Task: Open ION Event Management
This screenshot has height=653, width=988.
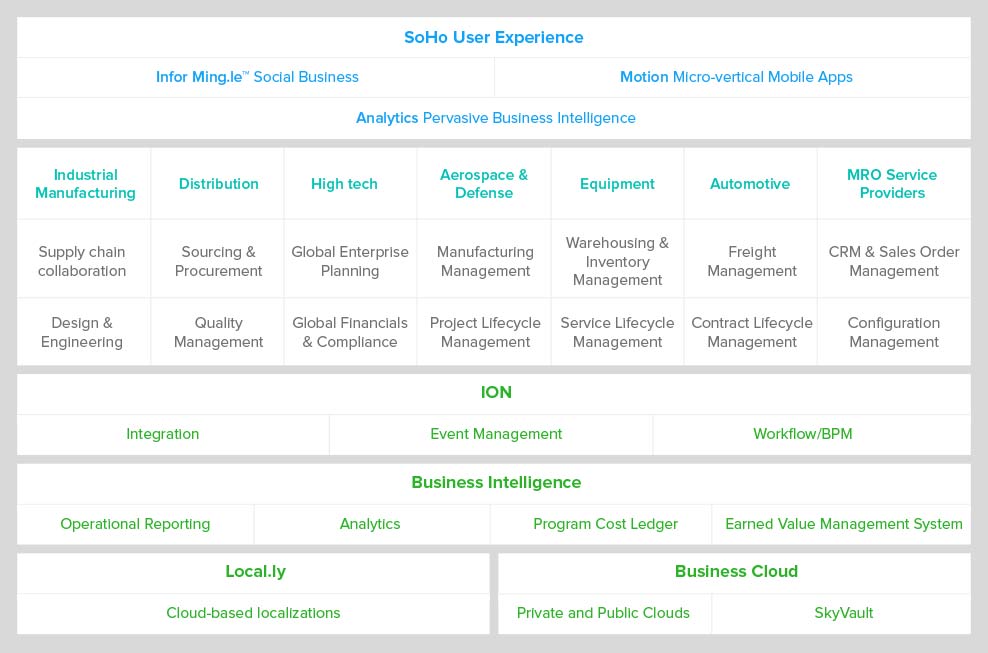Action: click(496, 434)
